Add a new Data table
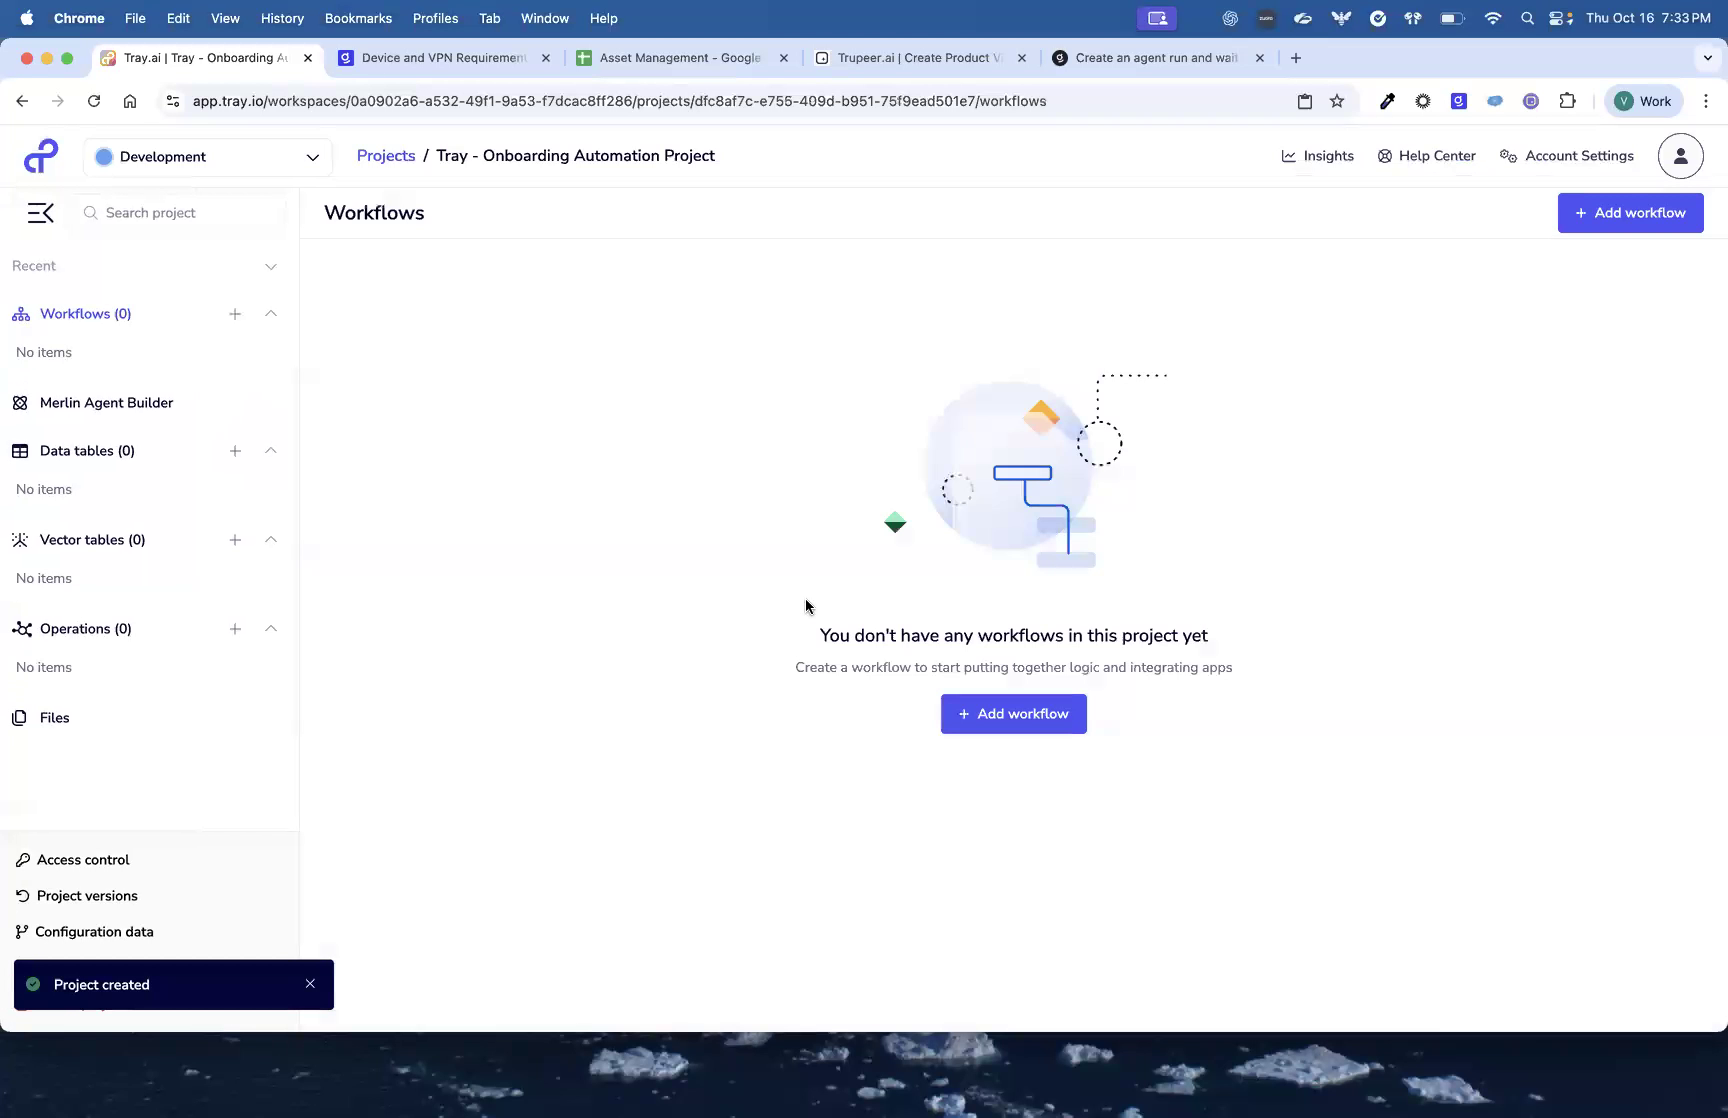This screenshot has width=1728, height=1118. [235, 450]
